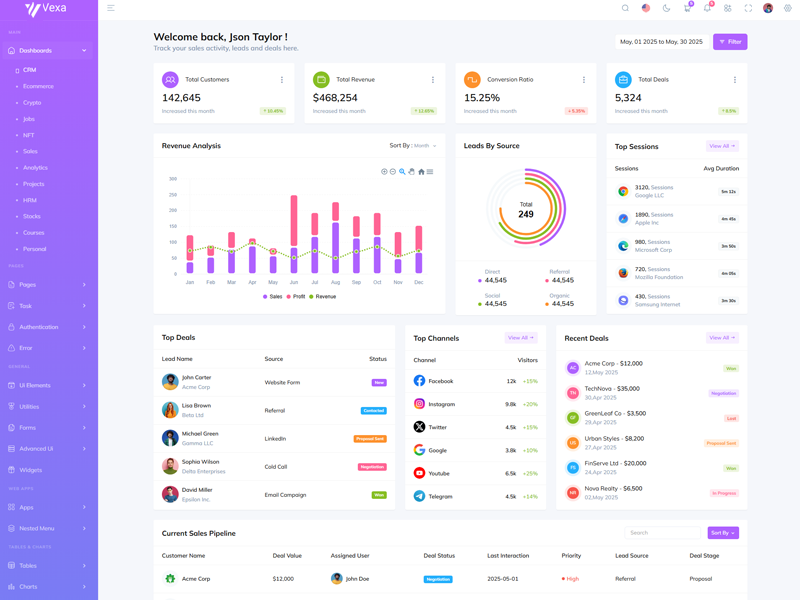
Task: Click the Filter button
Action: point(730,42)
